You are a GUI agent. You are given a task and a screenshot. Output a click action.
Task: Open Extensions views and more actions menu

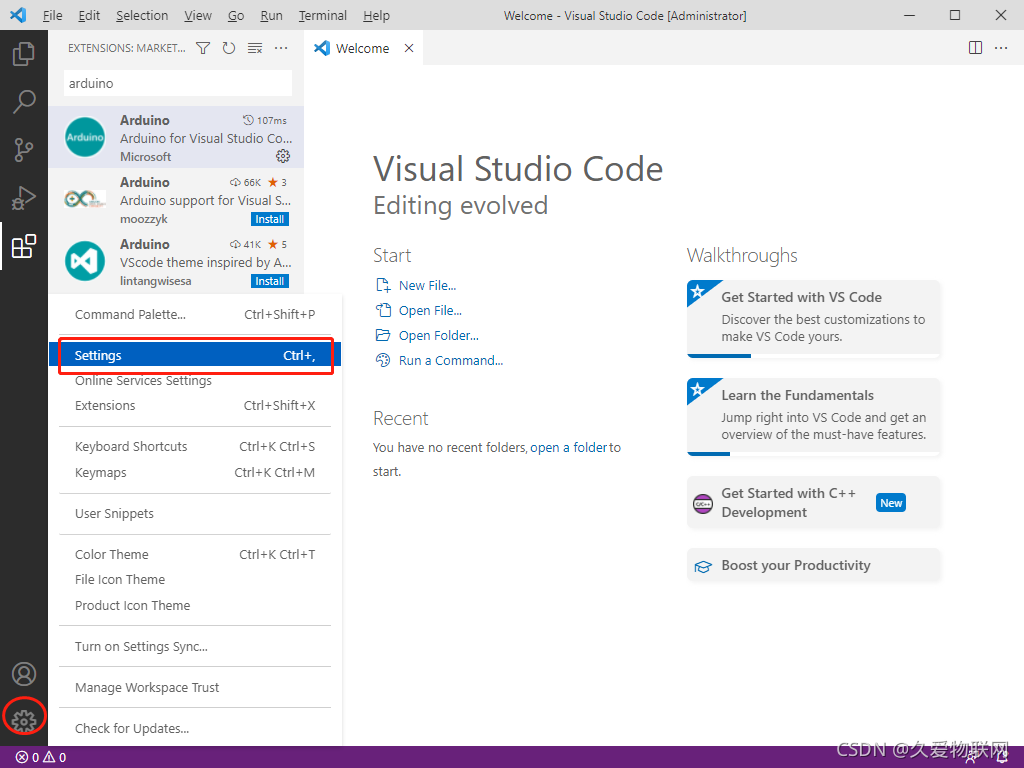(281, 48)
